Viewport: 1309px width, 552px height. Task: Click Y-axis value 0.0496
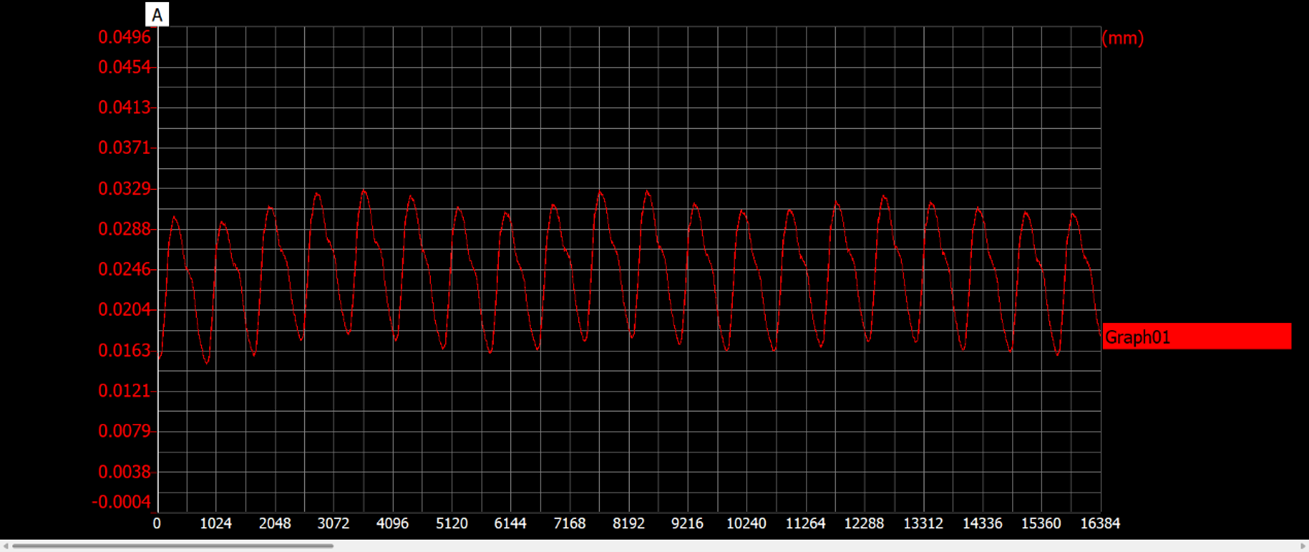pos(124,37)
